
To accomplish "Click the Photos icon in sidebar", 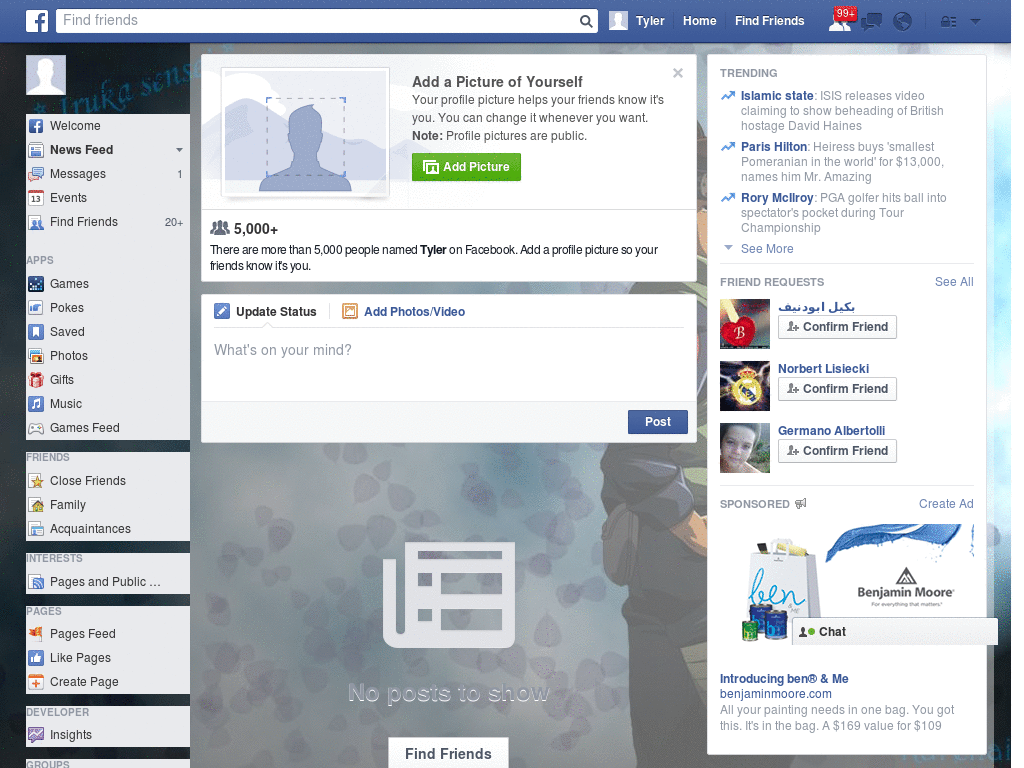I will [x=36, y=356].
